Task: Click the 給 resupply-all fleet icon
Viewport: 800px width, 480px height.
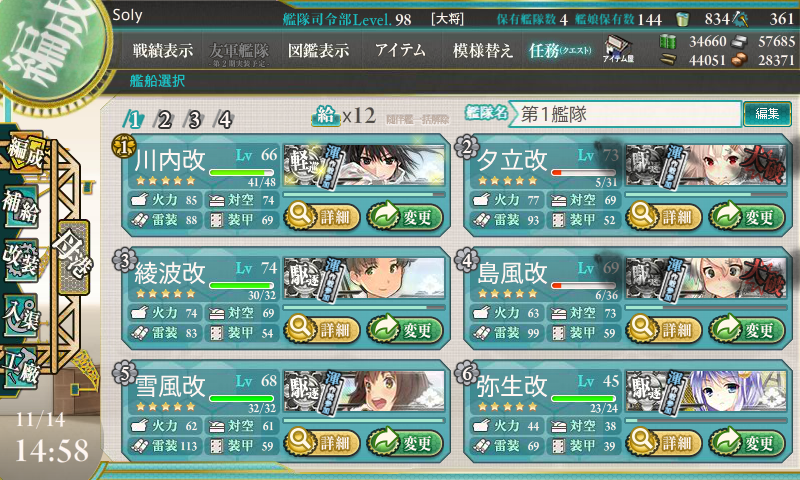Action: (326, 116)
